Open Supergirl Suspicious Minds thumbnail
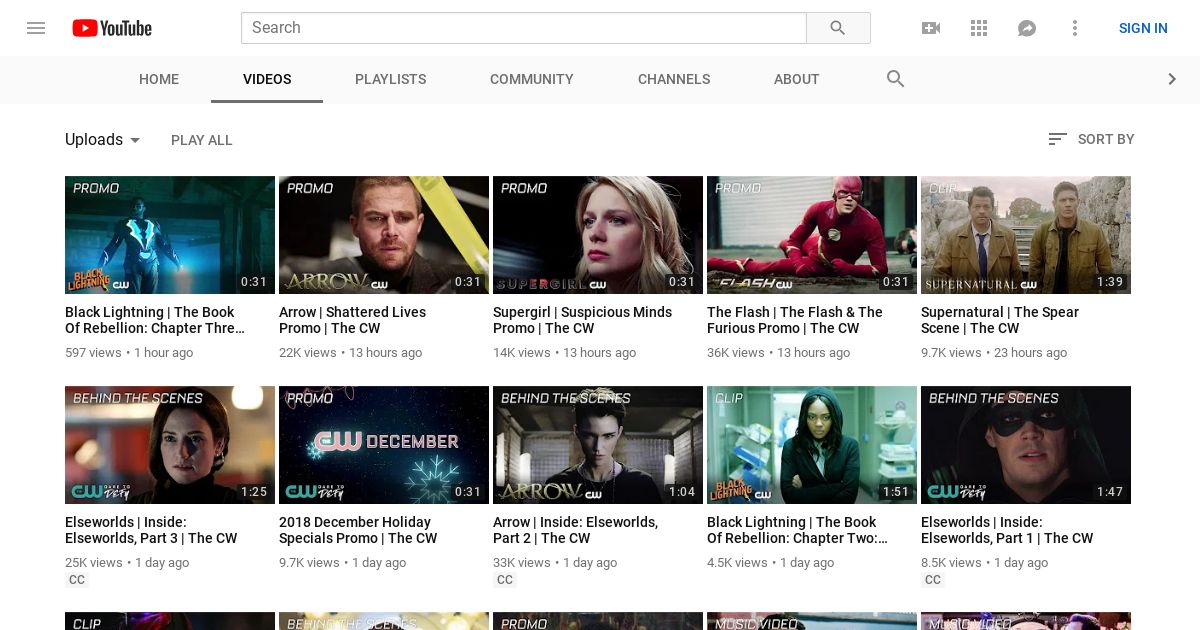 598,235
